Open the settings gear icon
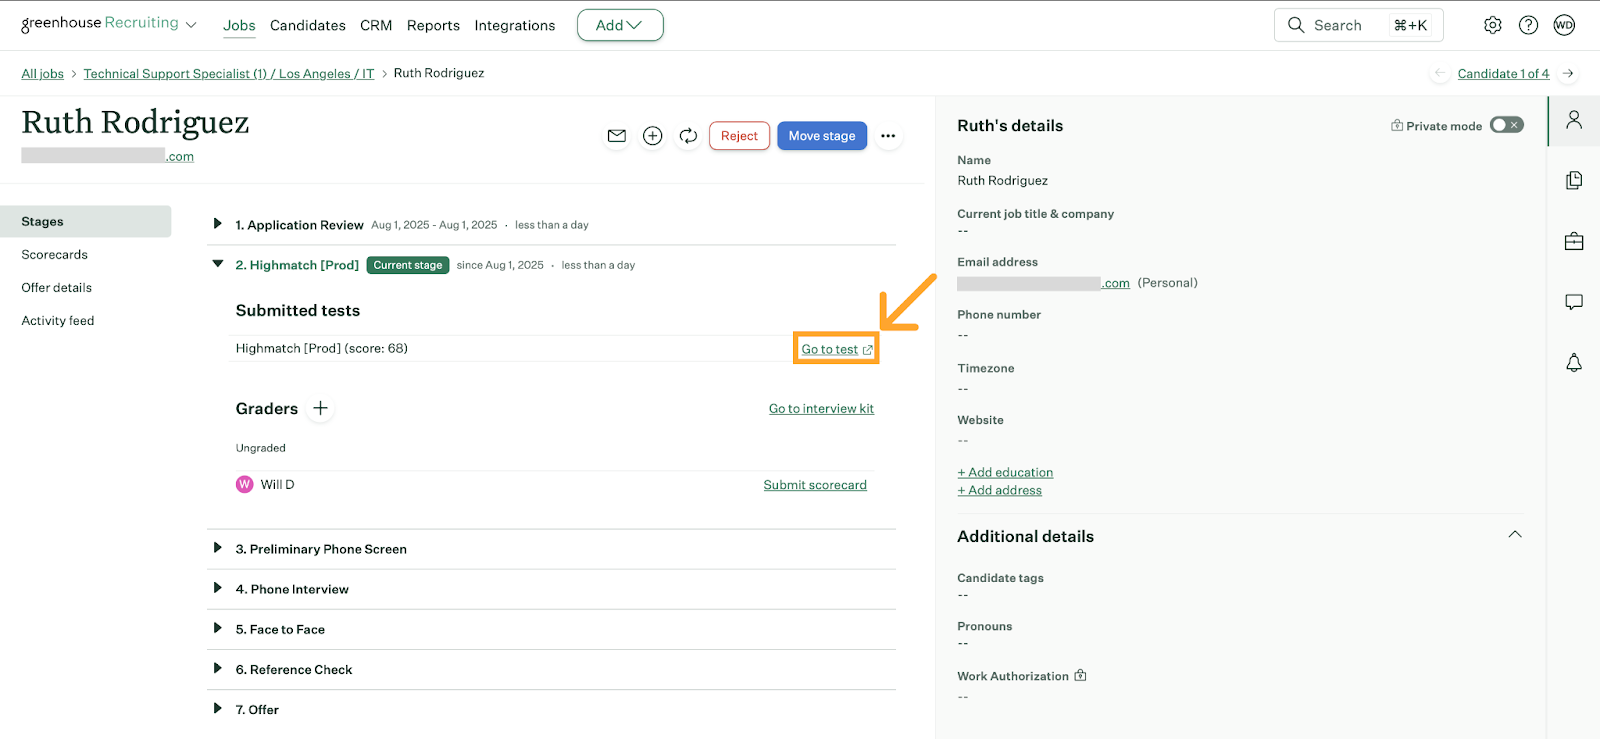Viewport: 1600px width, 739px height. tap(1492, 25)
